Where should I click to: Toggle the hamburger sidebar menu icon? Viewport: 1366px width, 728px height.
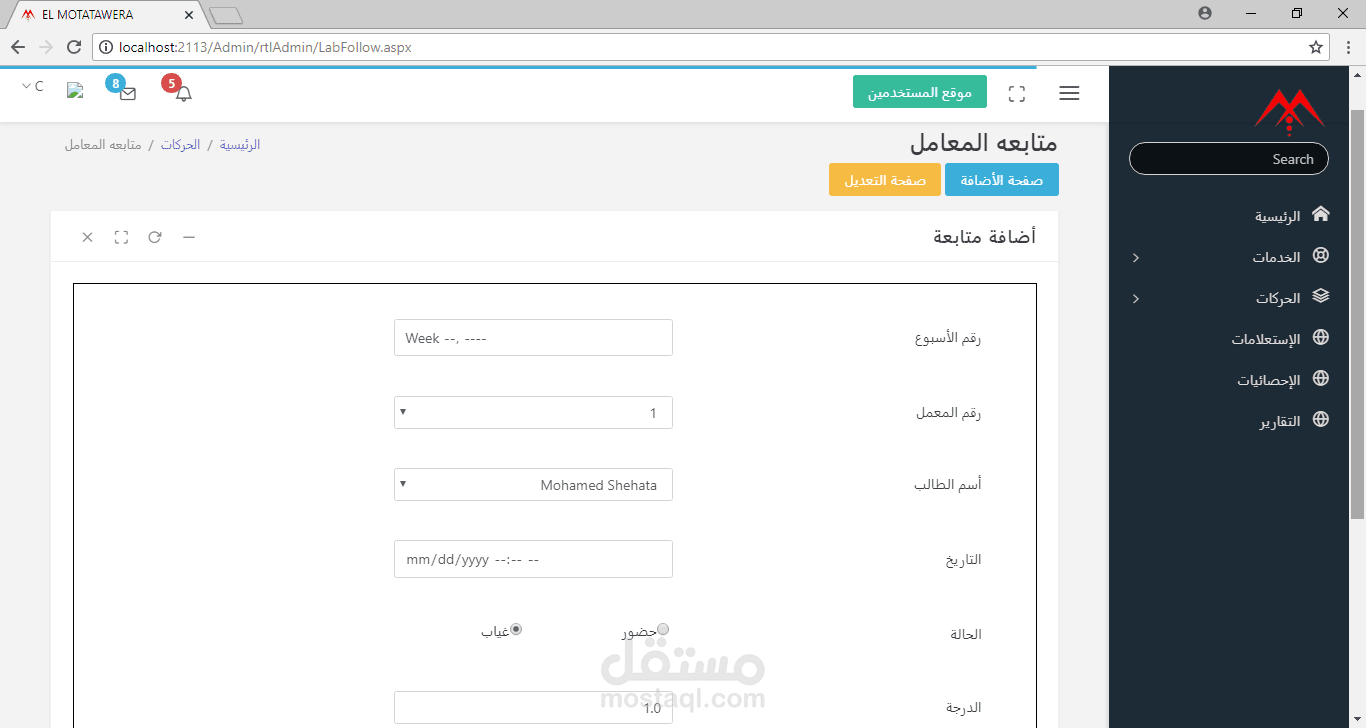pyautogui.click(x=1069, y=94)
